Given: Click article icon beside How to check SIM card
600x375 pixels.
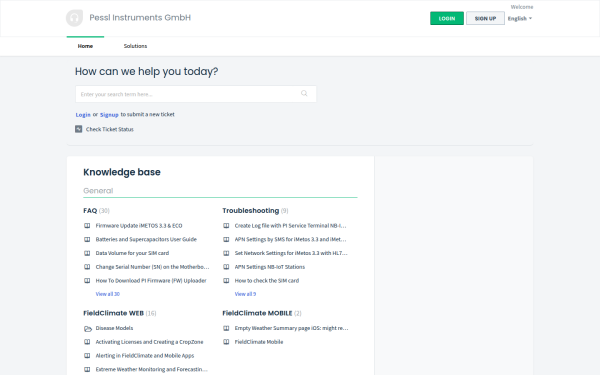Looking at the screenshot, I should 226,281.
